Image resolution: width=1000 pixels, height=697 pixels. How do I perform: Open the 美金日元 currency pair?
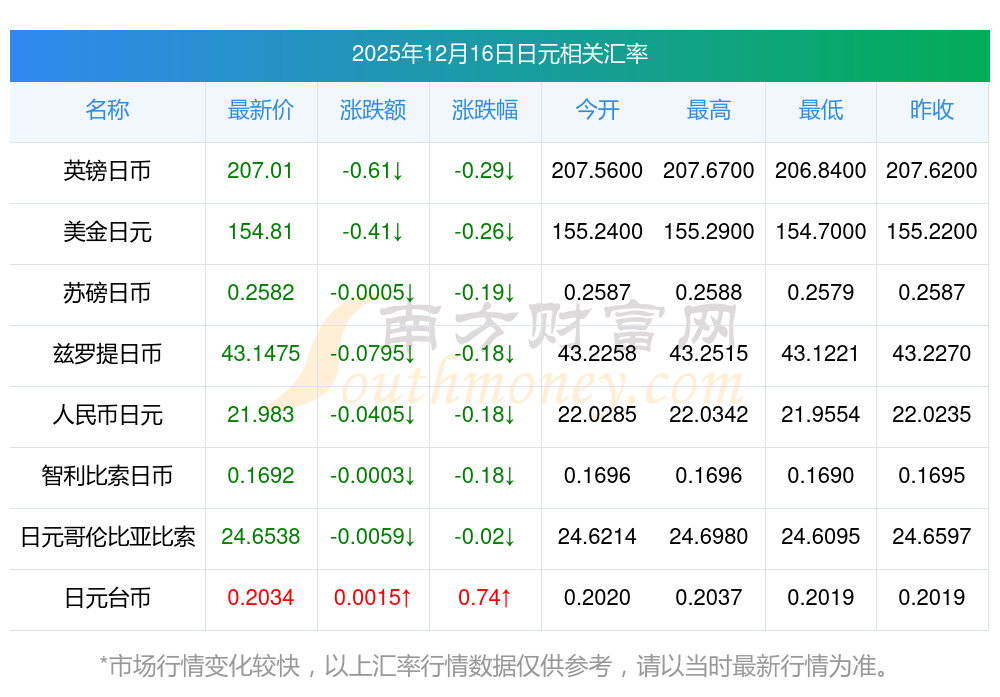click(x=107, y=232)
